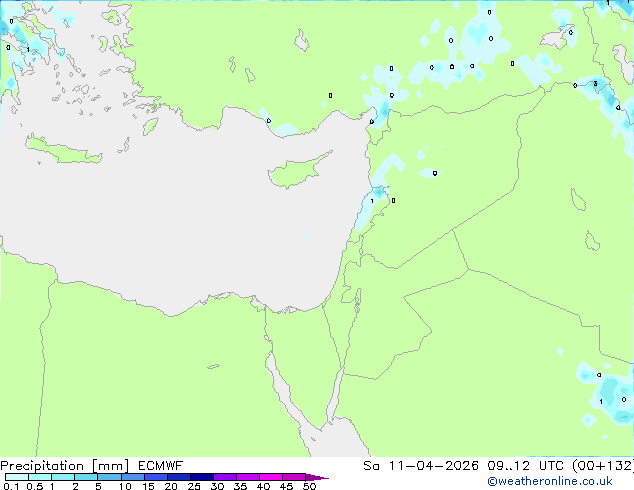Viewport: 634px width, 490px height.
Task: Click the 0.5–1 mm legend color swatch
Action: (x=40, y=477)
